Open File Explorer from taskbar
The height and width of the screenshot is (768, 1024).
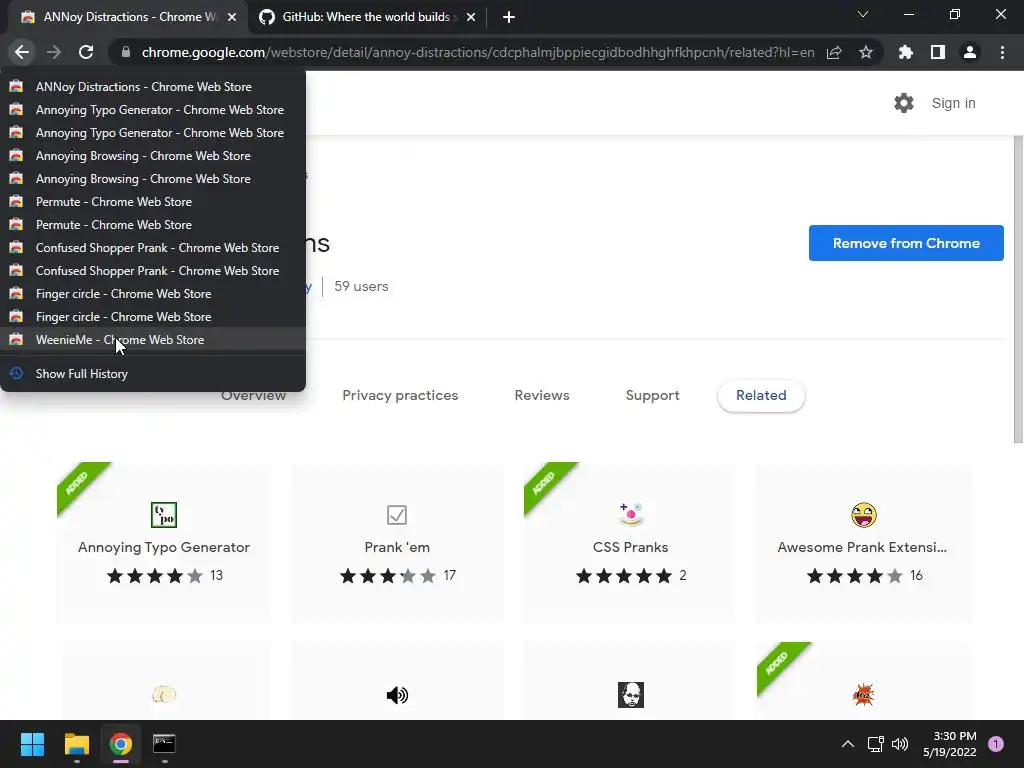(76, 744)
